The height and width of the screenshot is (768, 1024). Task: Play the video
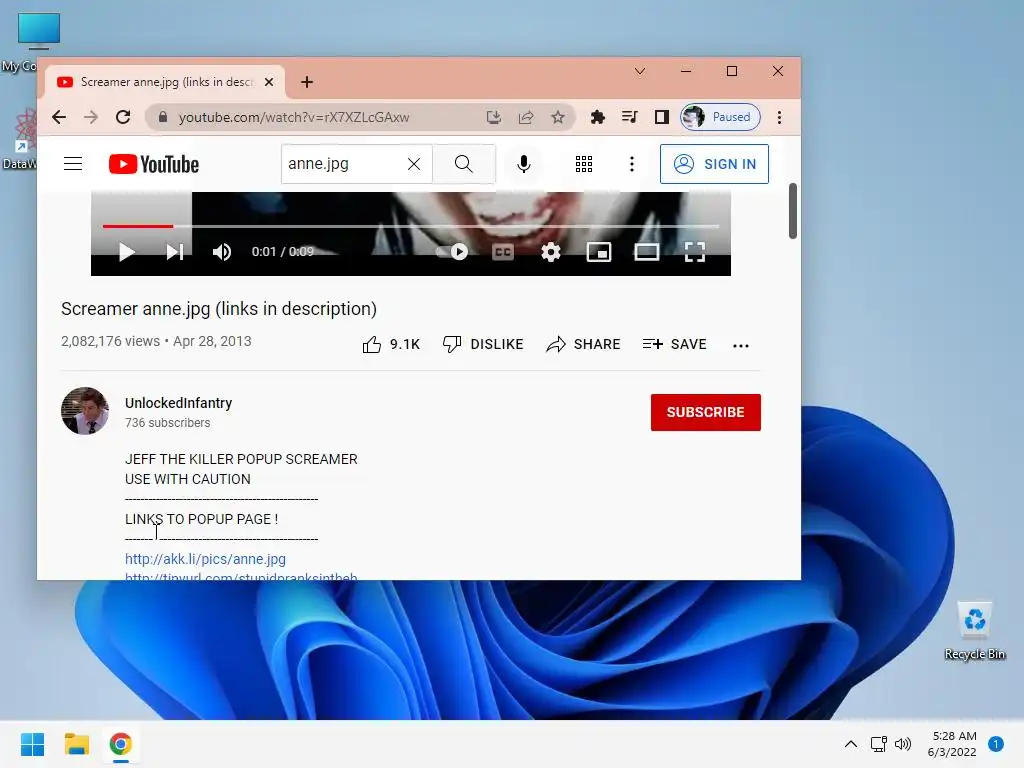pos(127,252)
